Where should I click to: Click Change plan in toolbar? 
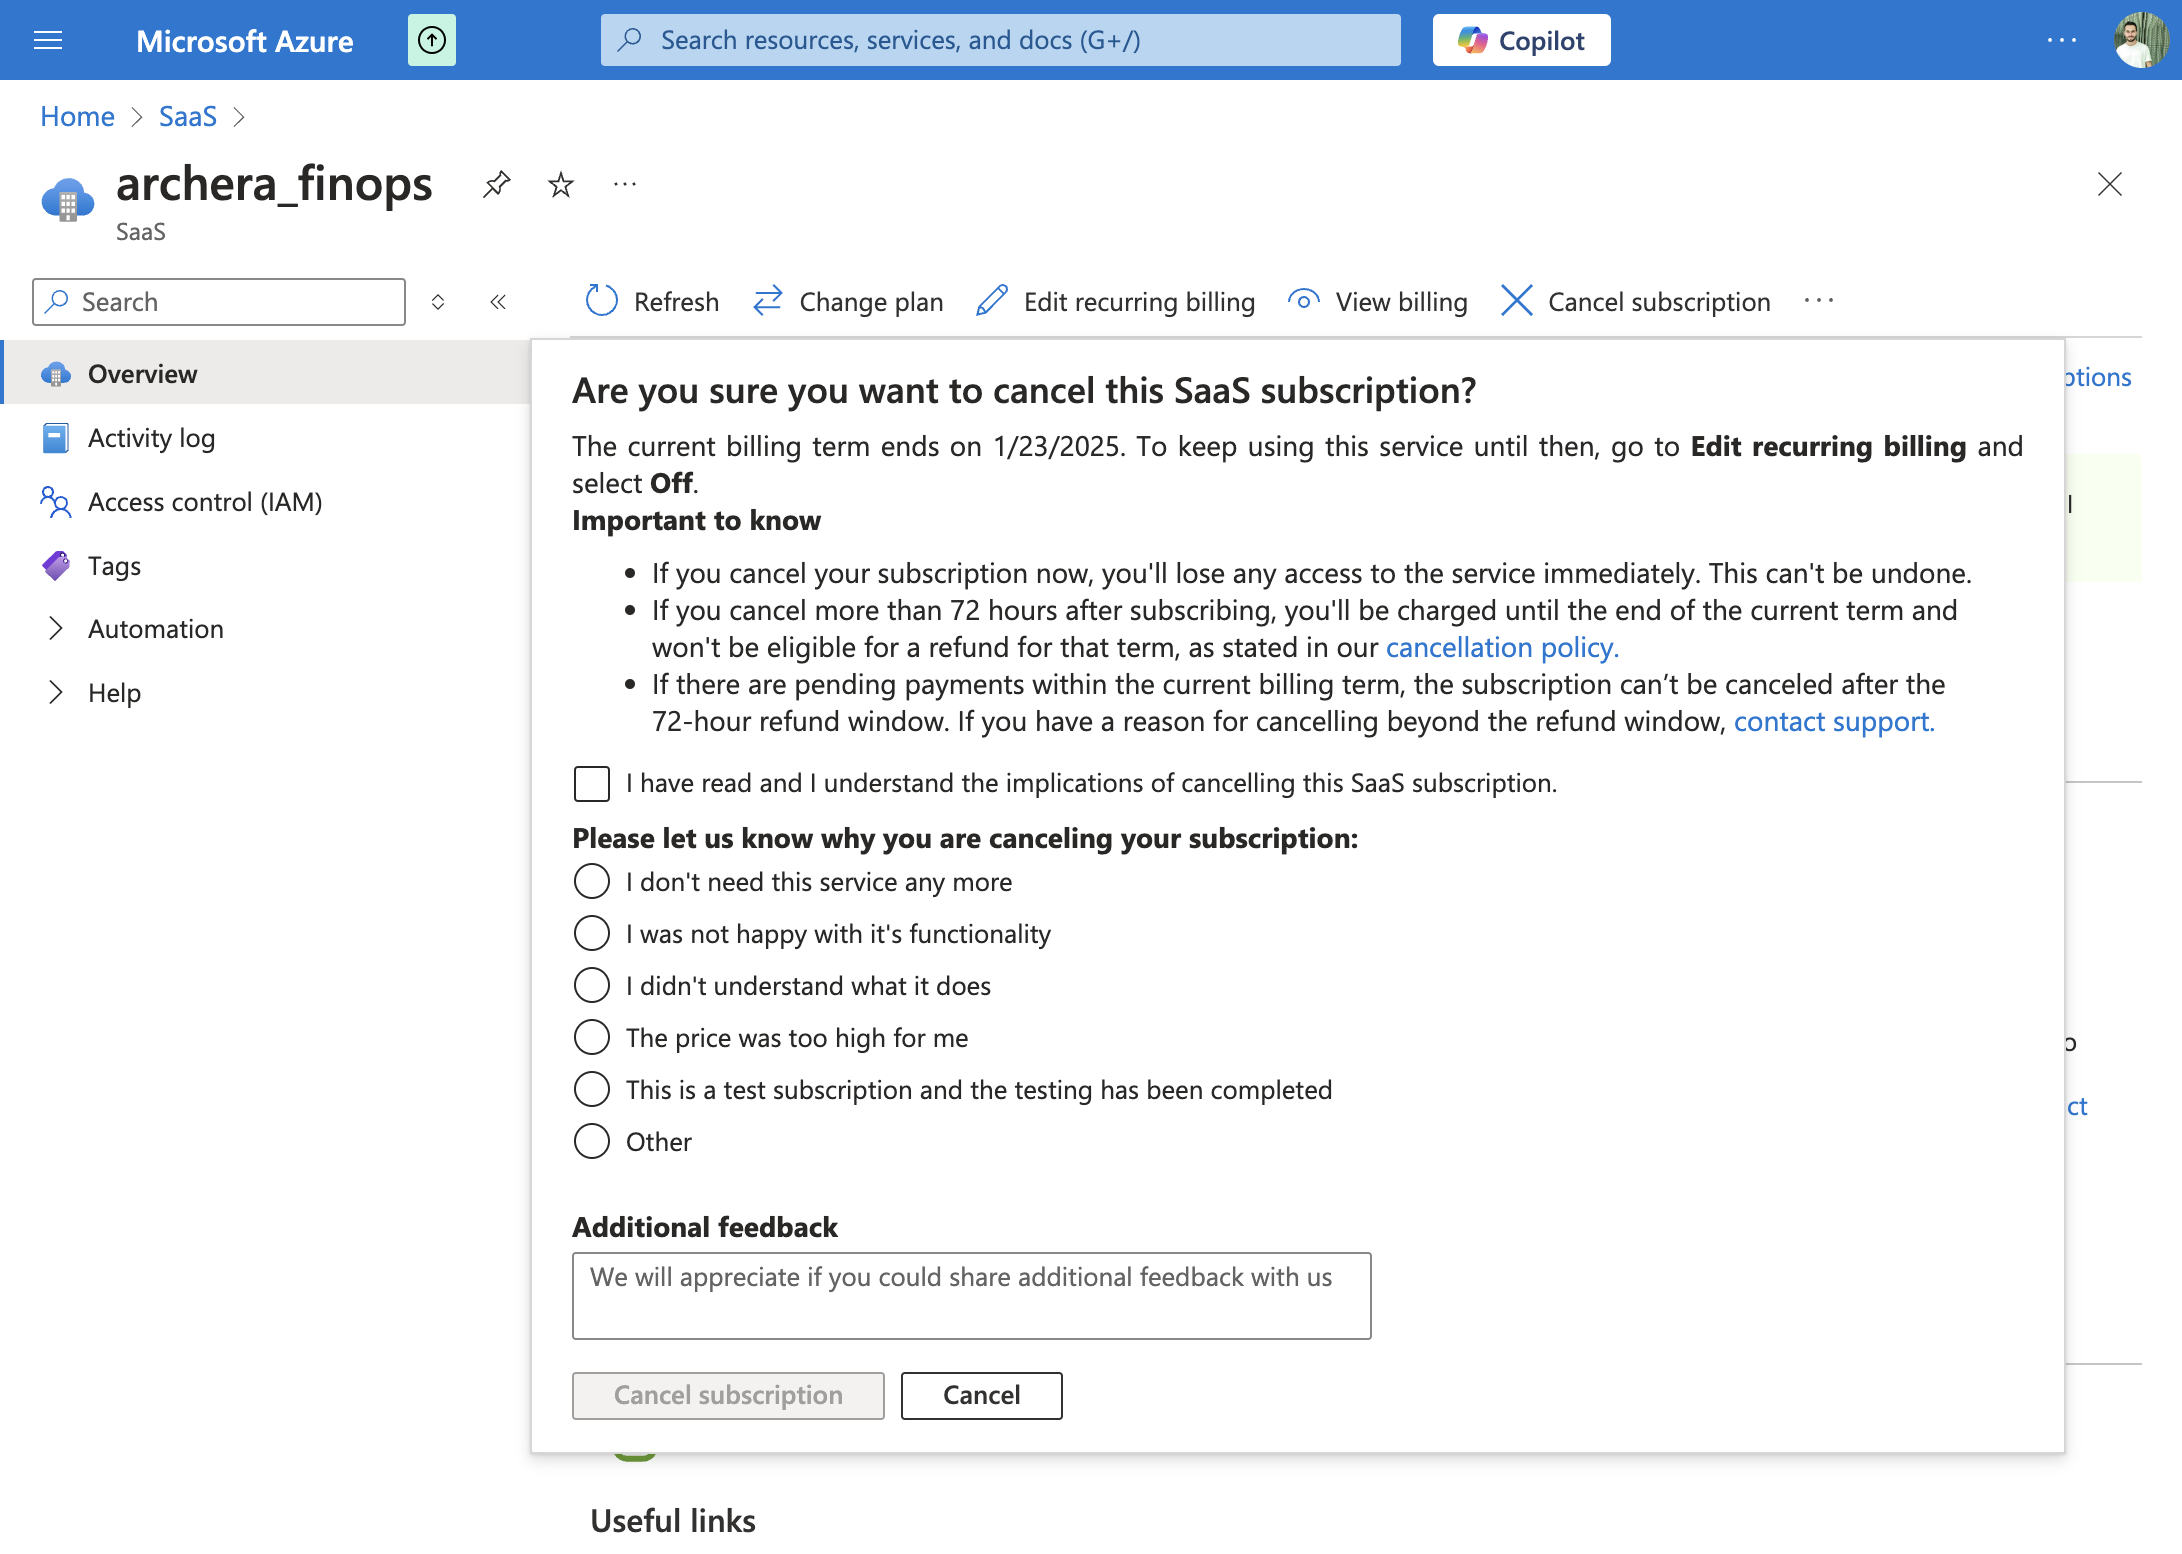848,301
